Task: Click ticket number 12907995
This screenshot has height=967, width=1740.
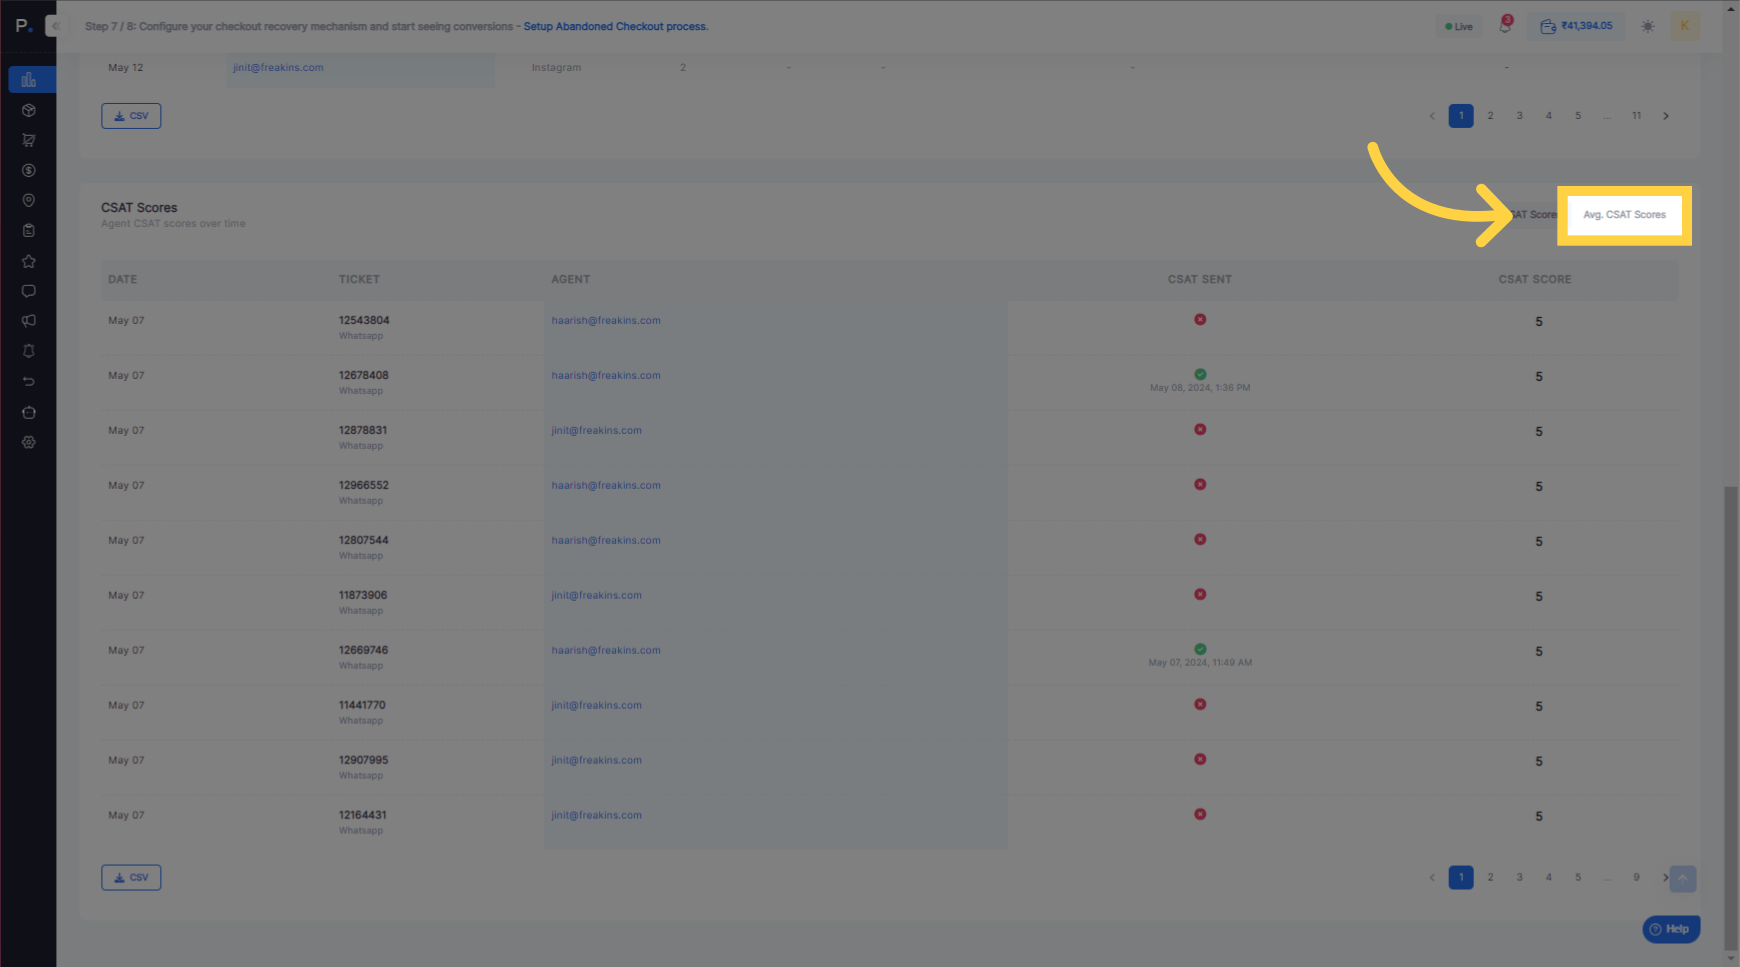Action: click(x=364, y=761)
